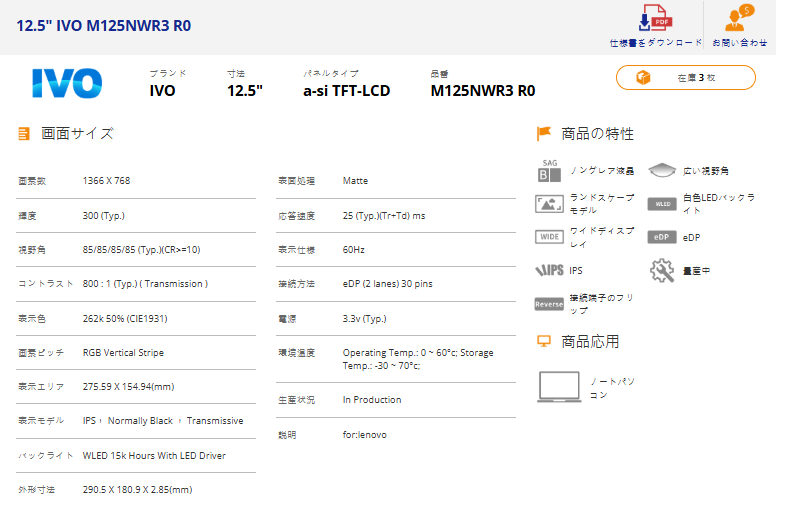Click the In Production status value
This screenshot has height=519, width=809.
point(372,400)
